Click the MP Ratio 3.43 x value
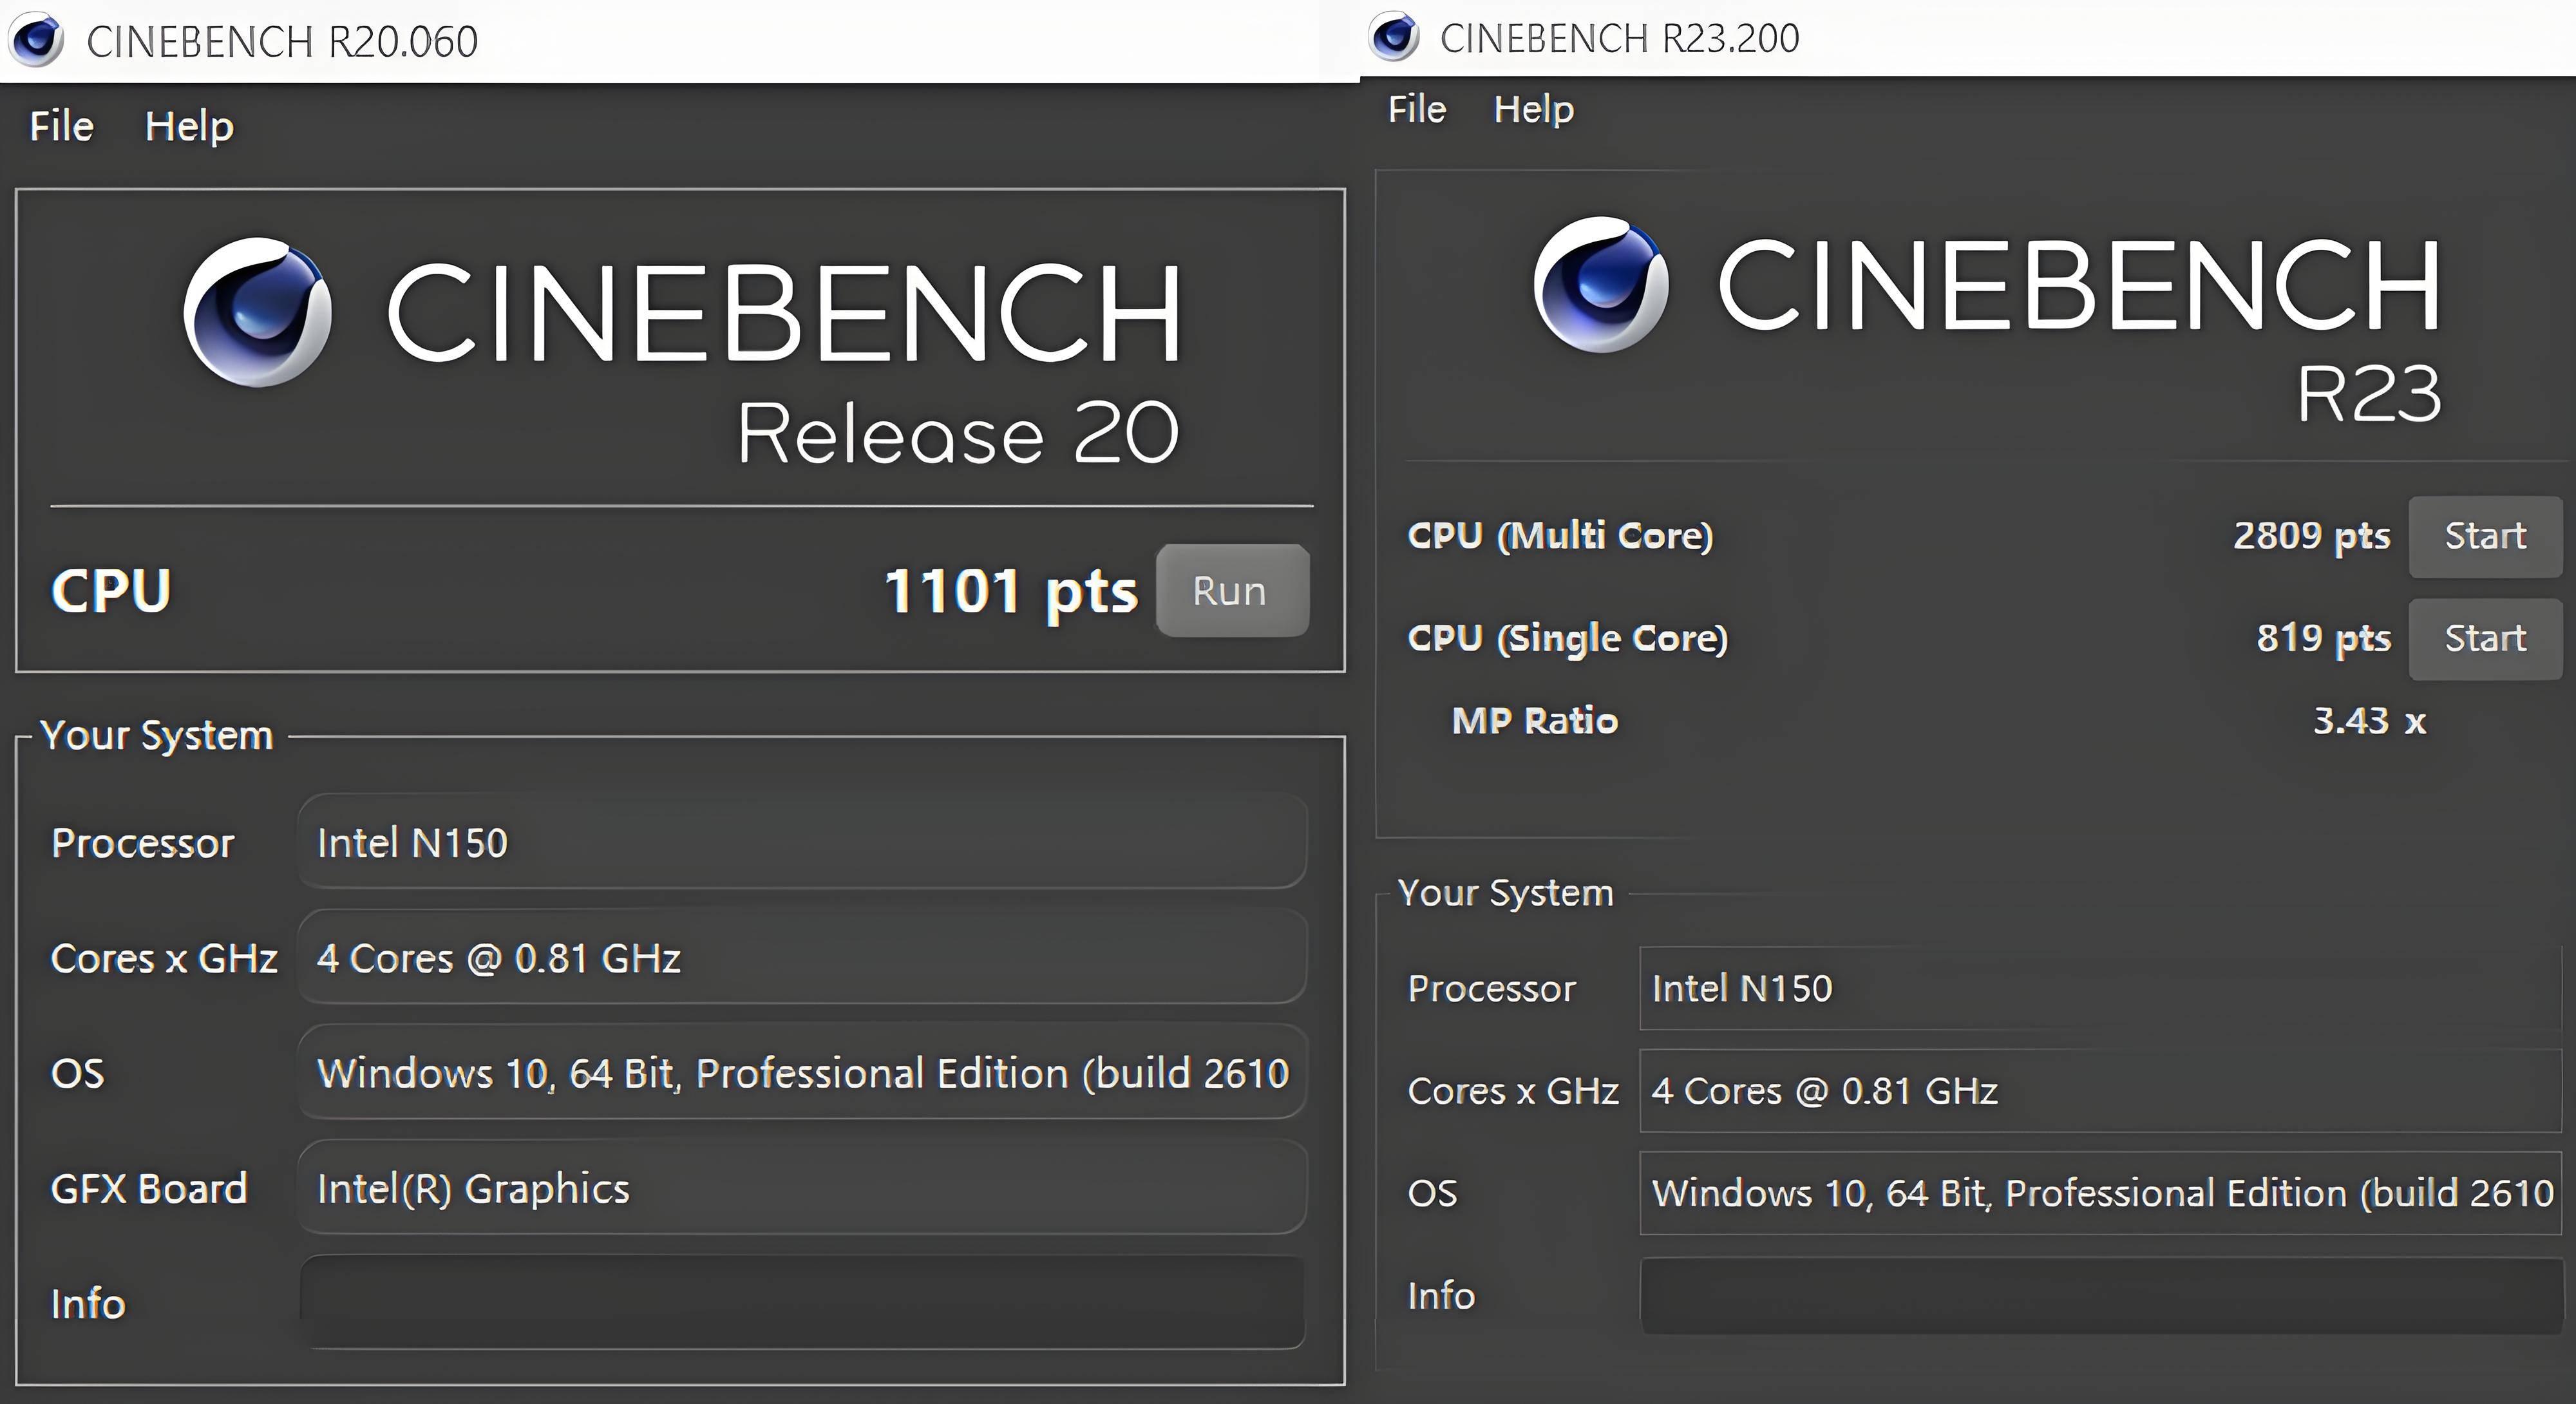Screen dimensions: 2576x1404 pyautogui.click(x=2368, y=721)
